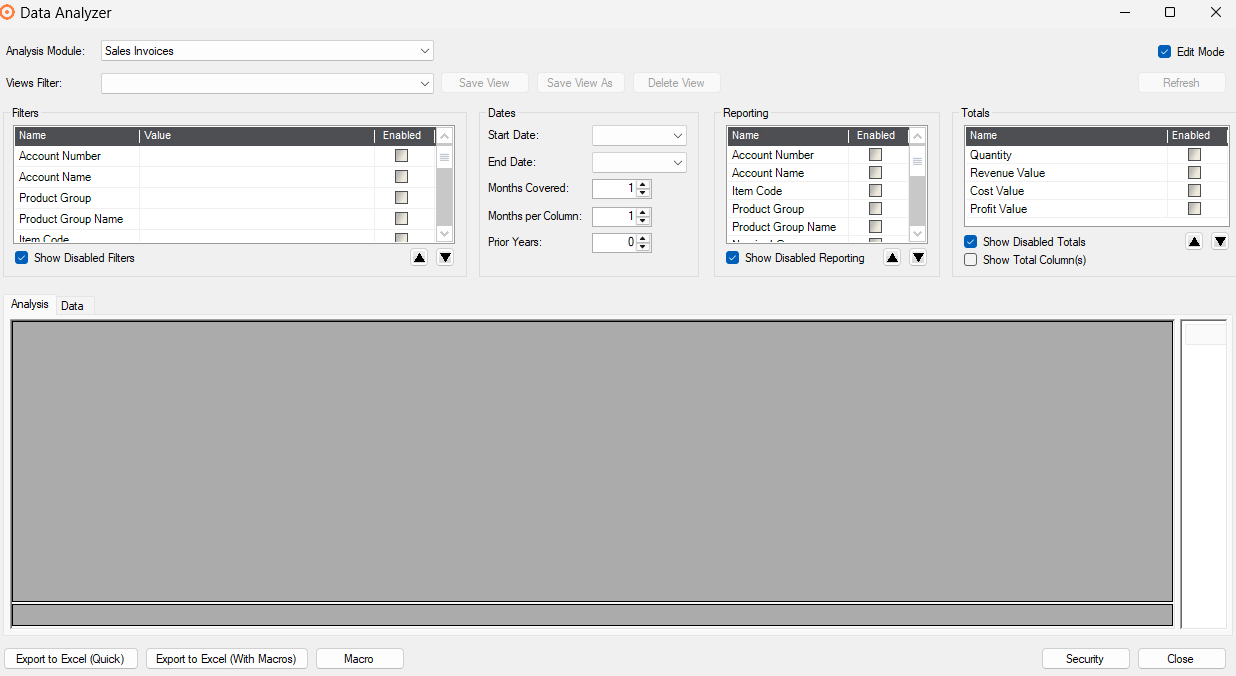Select Product Group row in Reporting
Viewport: 1236px width, 676px height.
(818, 209)
